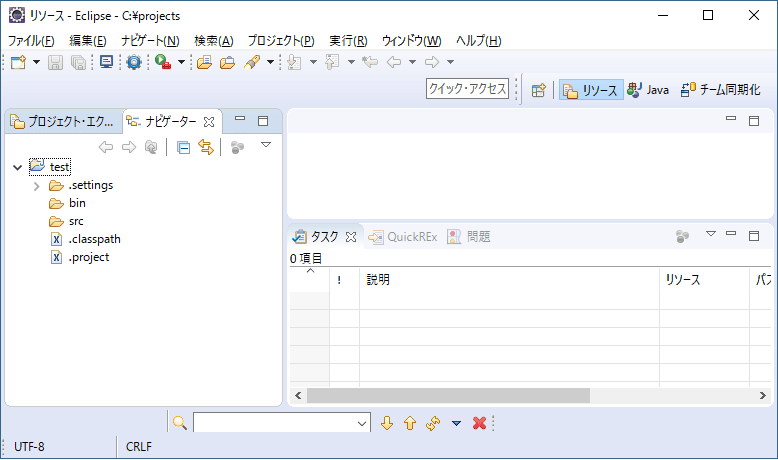Click the main toolbar Back arrow
Viewport: 778px width, 460px height.
pos(393,62)
